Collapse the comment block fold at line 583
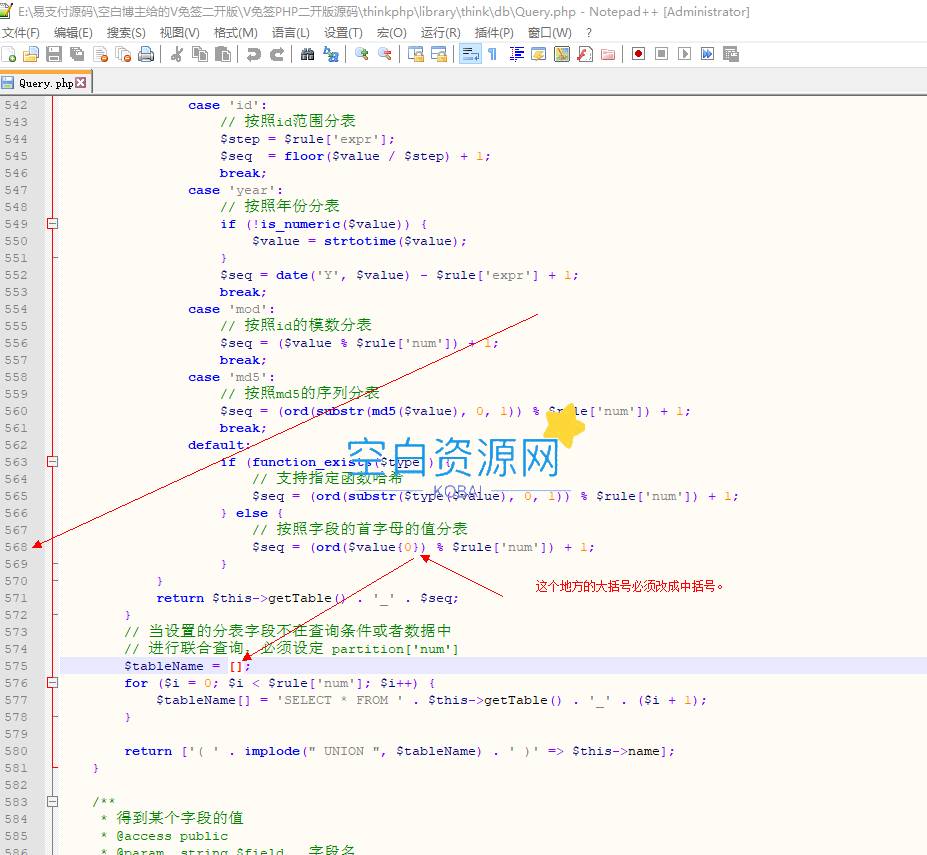The image size is (927, 855). (52, 801)
